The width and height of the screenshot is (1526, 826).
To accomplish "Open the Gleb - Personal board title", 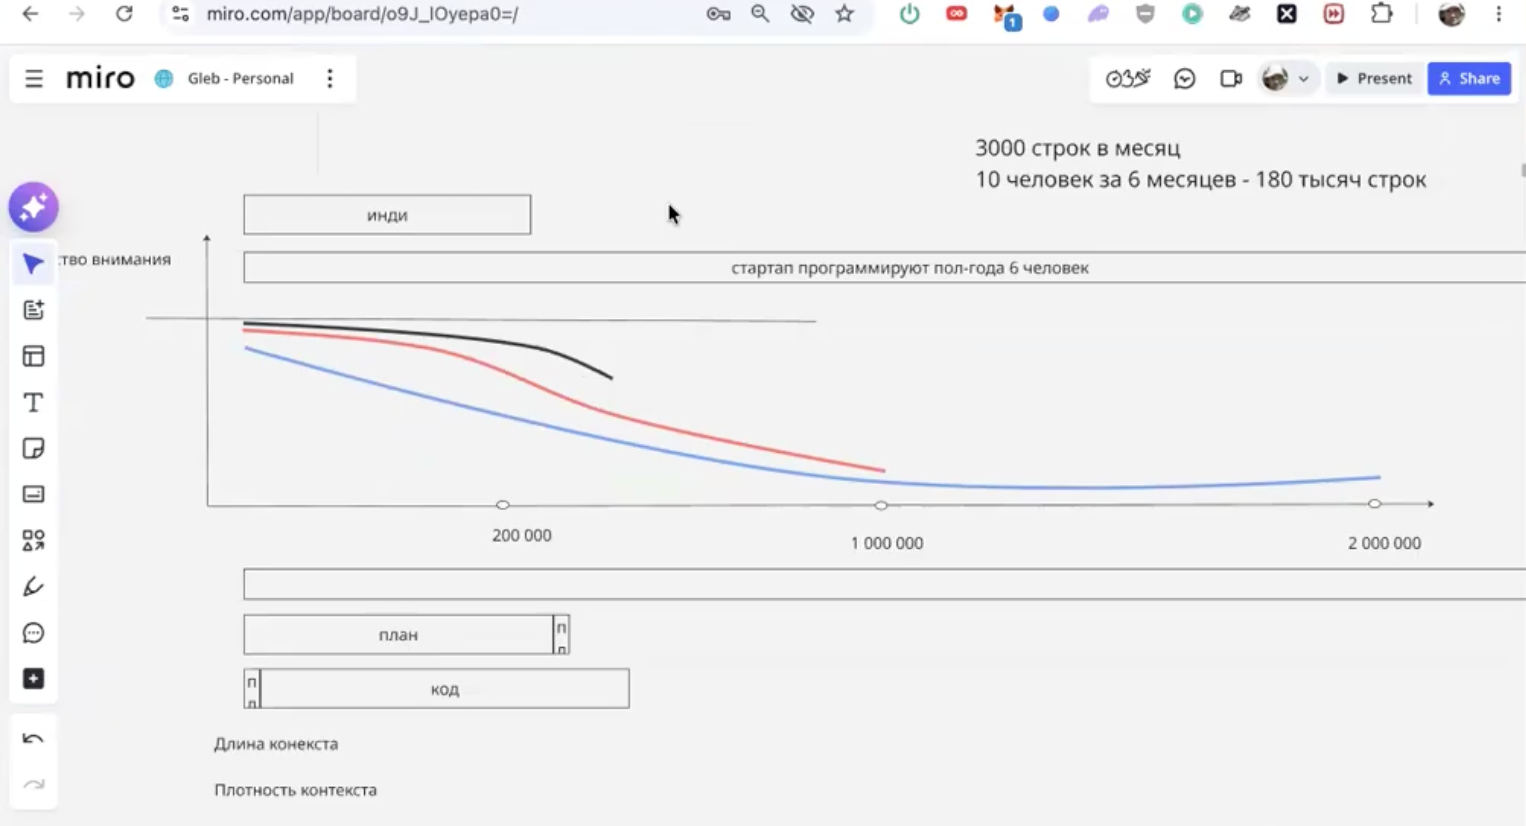I will tap(240, 78).
